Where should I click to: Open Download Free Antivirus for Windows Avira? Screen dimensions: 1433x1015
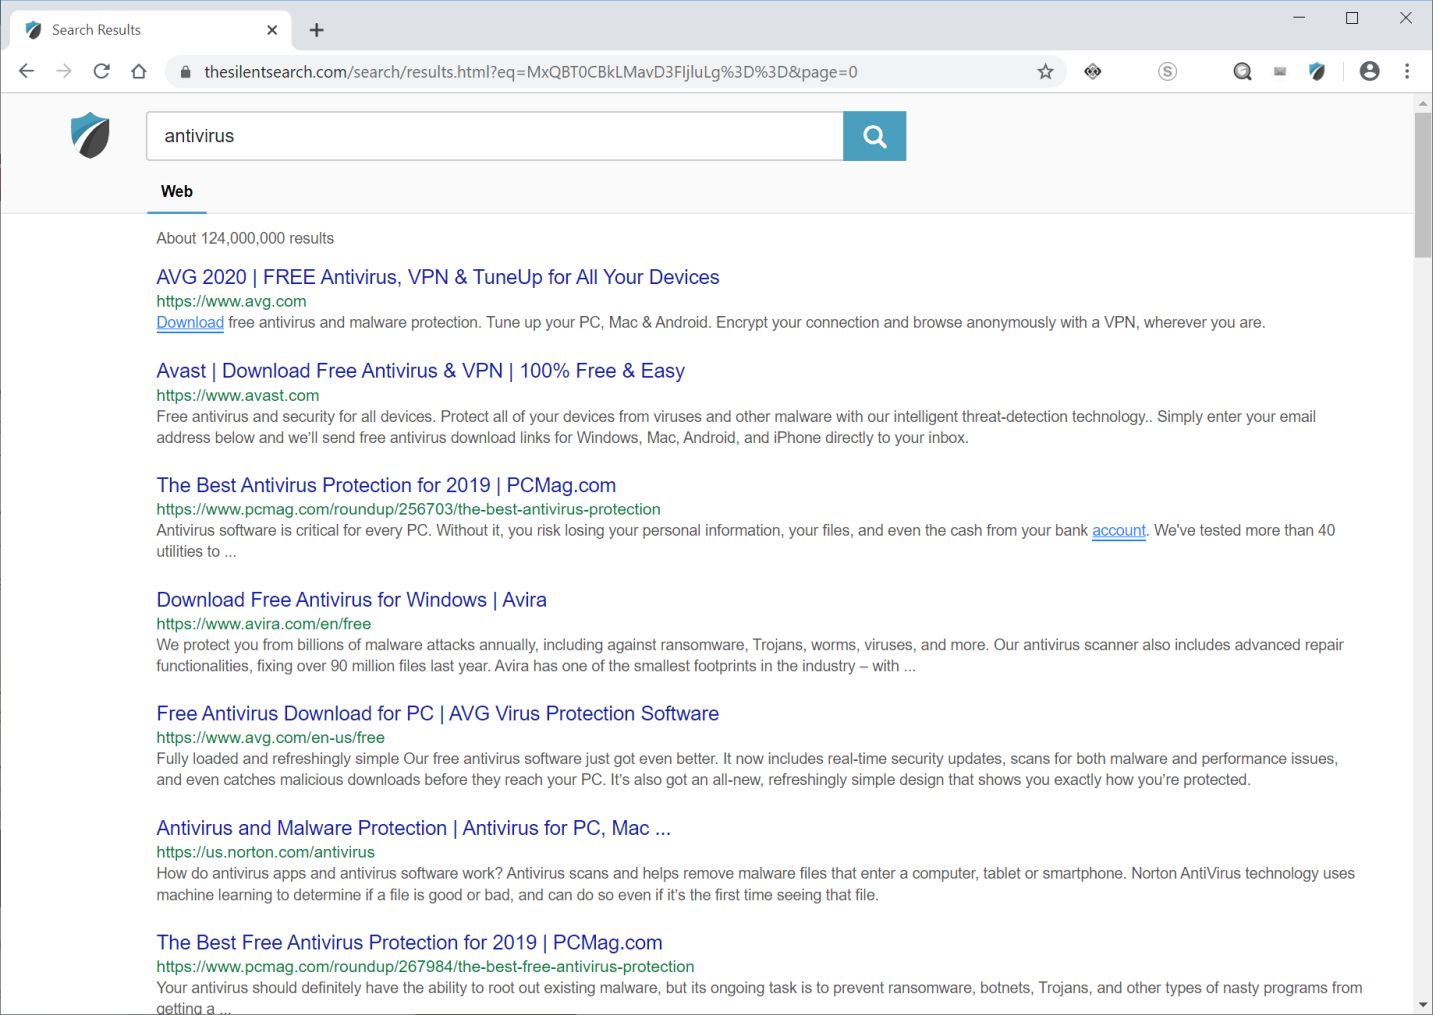(351, 600)
